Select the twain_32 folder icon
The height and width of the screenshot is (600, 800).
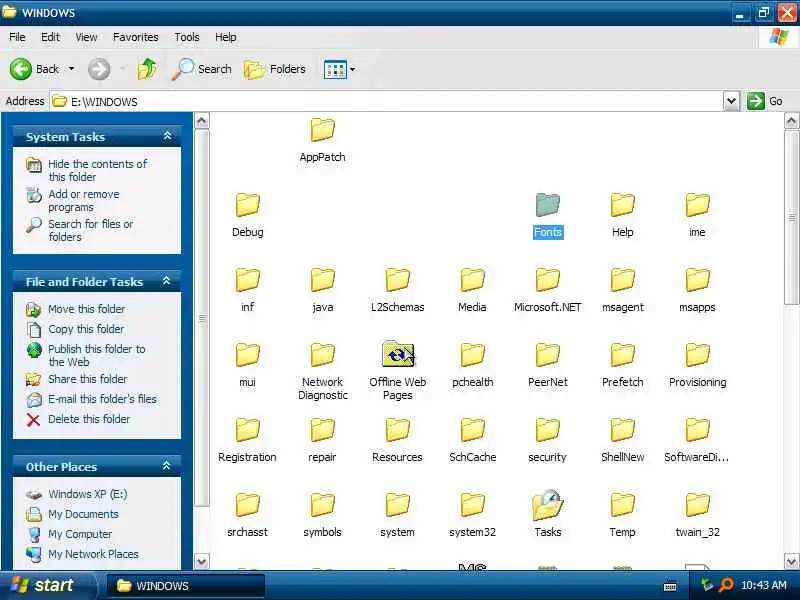pos(697,505)
